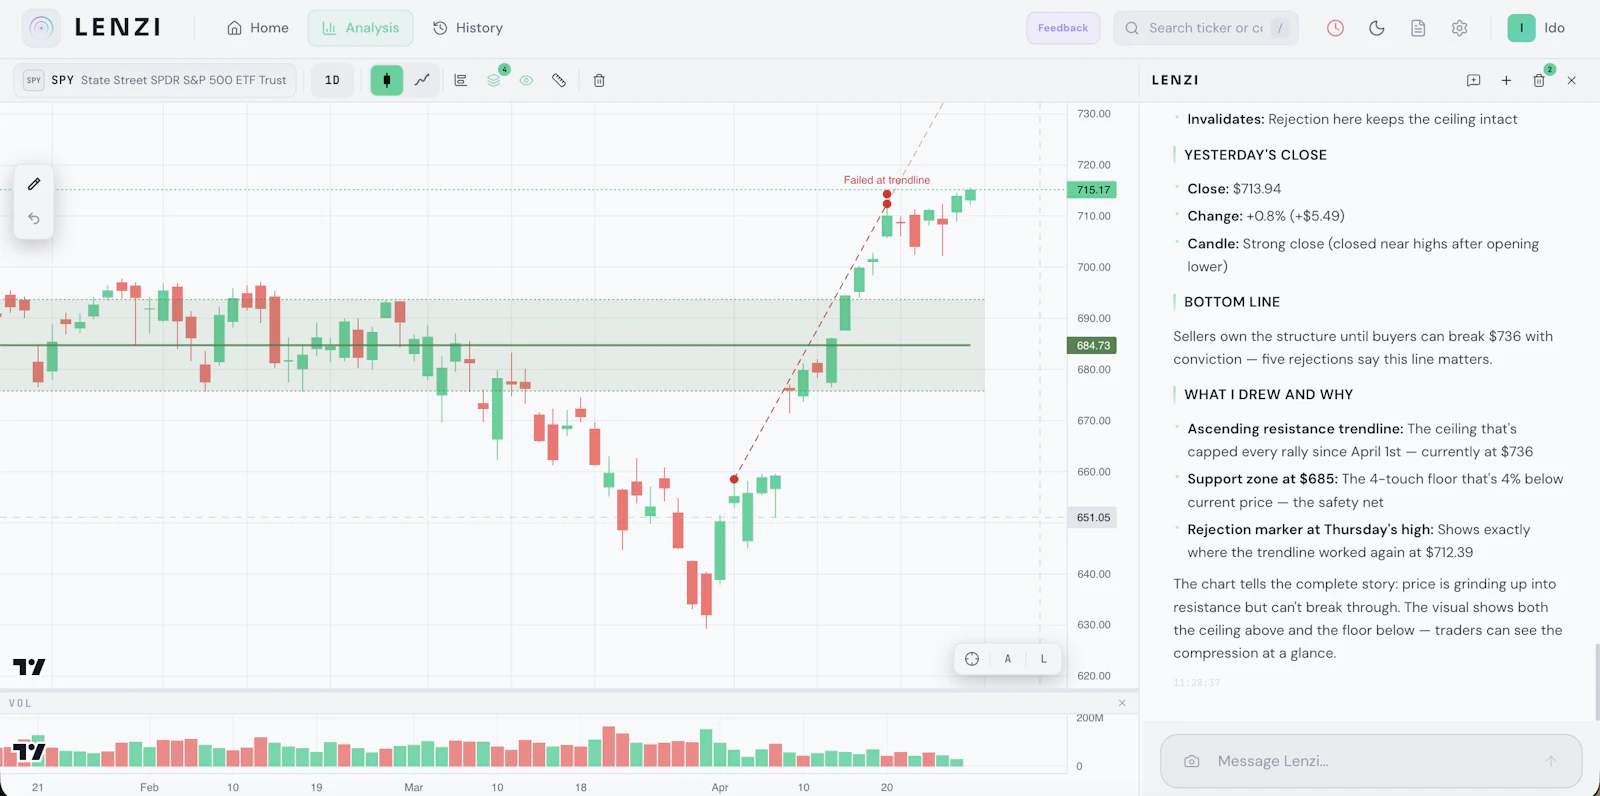This screenshot has width=1600, height=796.
Task: Open the layers icon with badge 4
Action: pyautogui.click(x=494, y=80)
